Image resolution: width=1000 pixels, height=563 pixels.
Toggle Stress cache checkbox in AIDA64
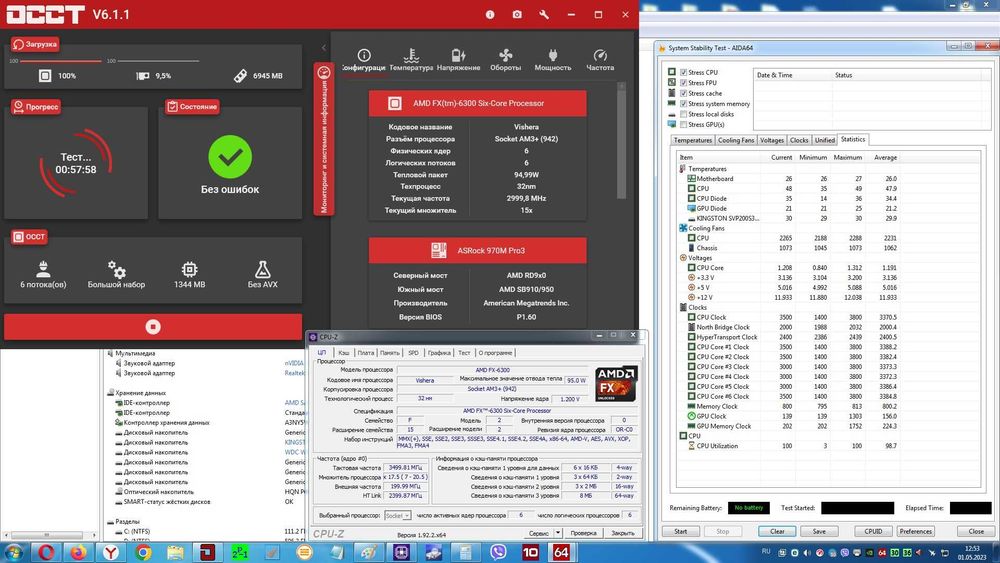coord(684,93)
